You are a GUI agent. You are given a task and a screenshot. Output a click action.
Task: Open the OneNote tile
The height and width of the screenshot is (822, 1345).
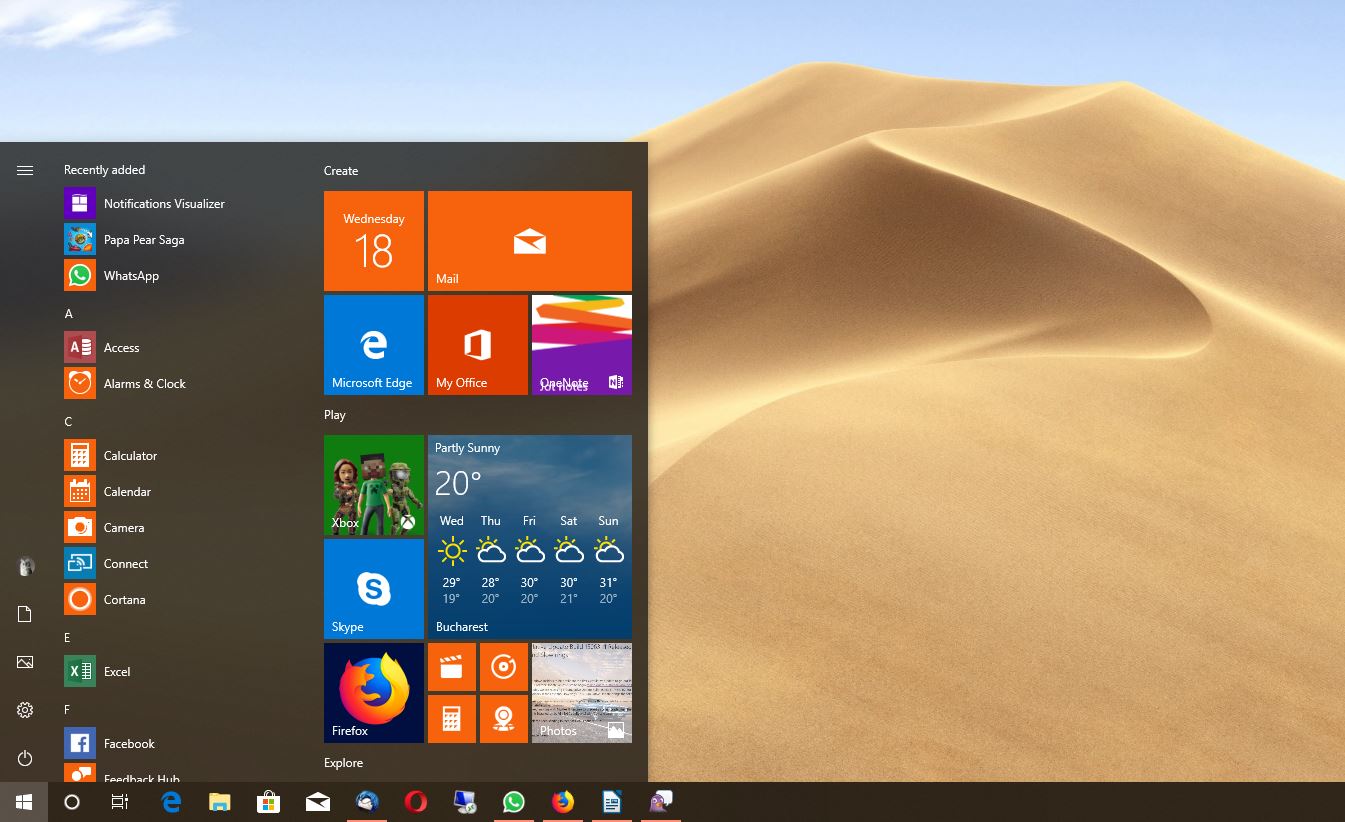click(582, 345)
